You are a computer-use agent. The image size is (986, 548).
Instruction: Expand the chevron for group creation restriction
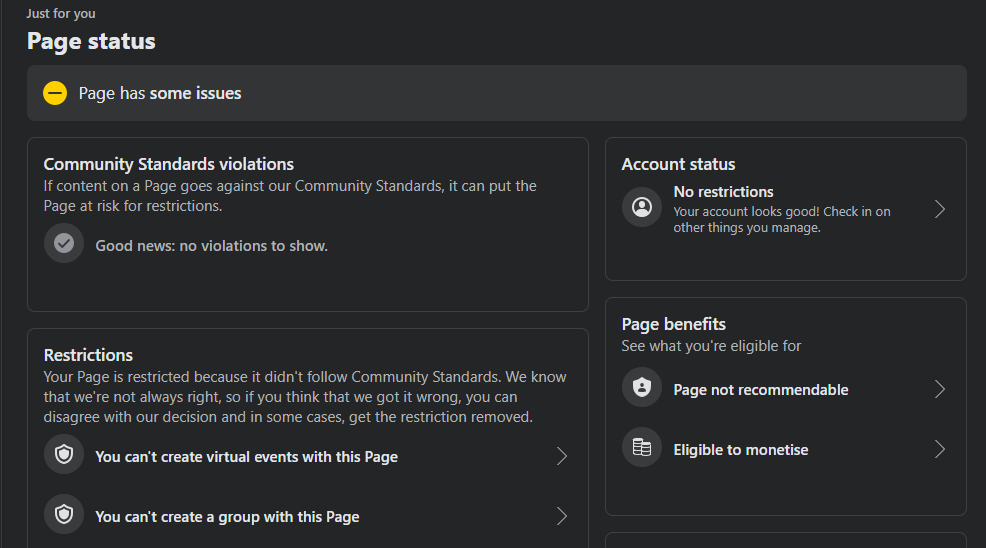pyautogui.click(x=561, y=517)
